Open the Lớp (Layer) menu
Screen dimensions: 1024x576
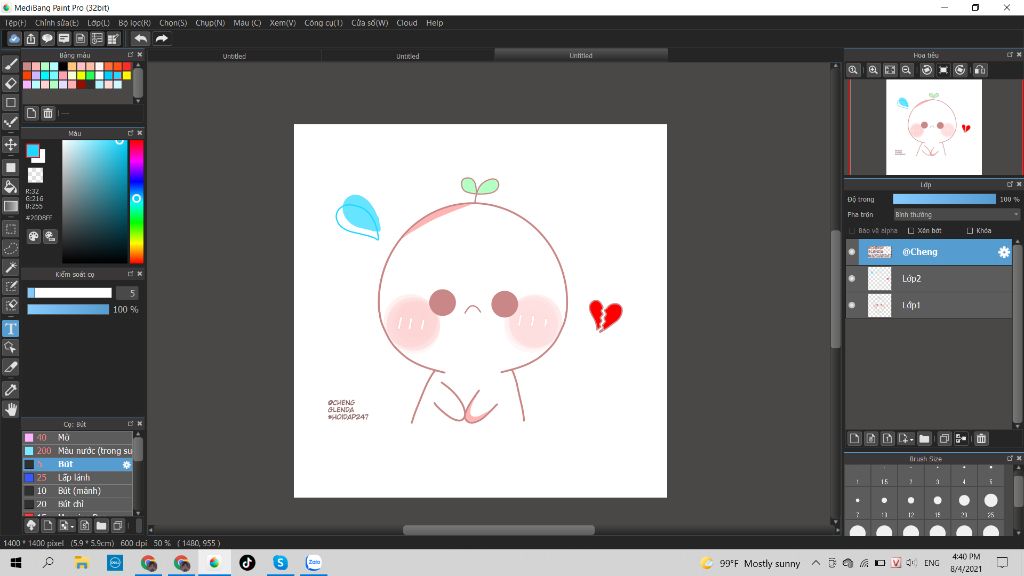[99, 23]
